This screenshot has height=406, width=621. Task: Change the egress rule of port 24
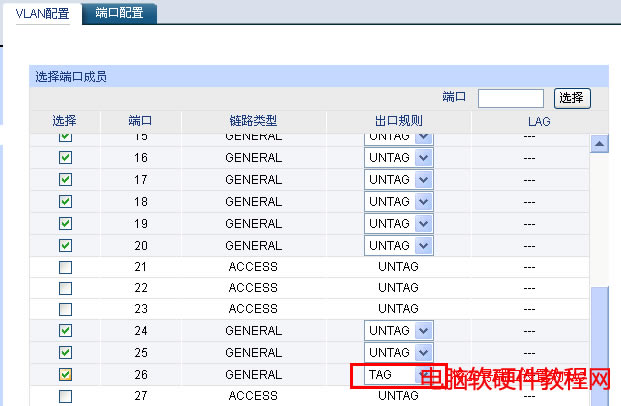(x=423, y=331)
